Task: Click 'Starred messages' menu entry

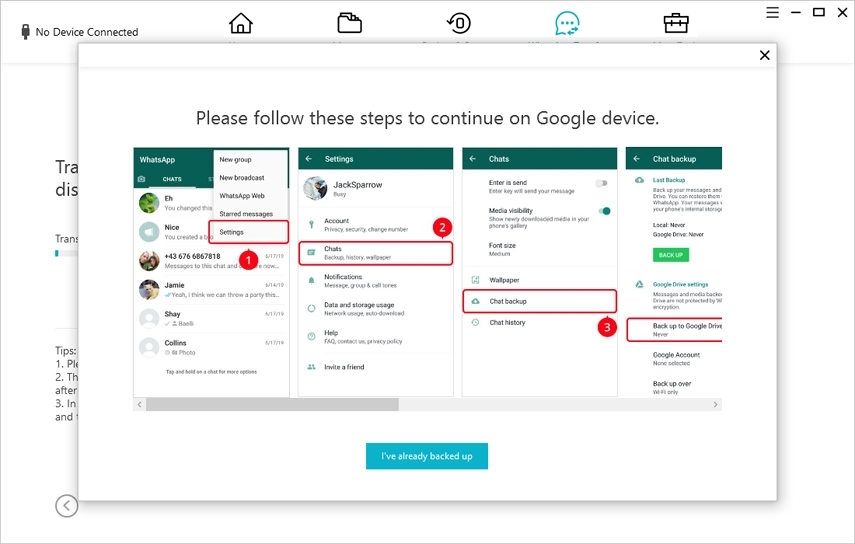Action: click(x=246, y=214)
